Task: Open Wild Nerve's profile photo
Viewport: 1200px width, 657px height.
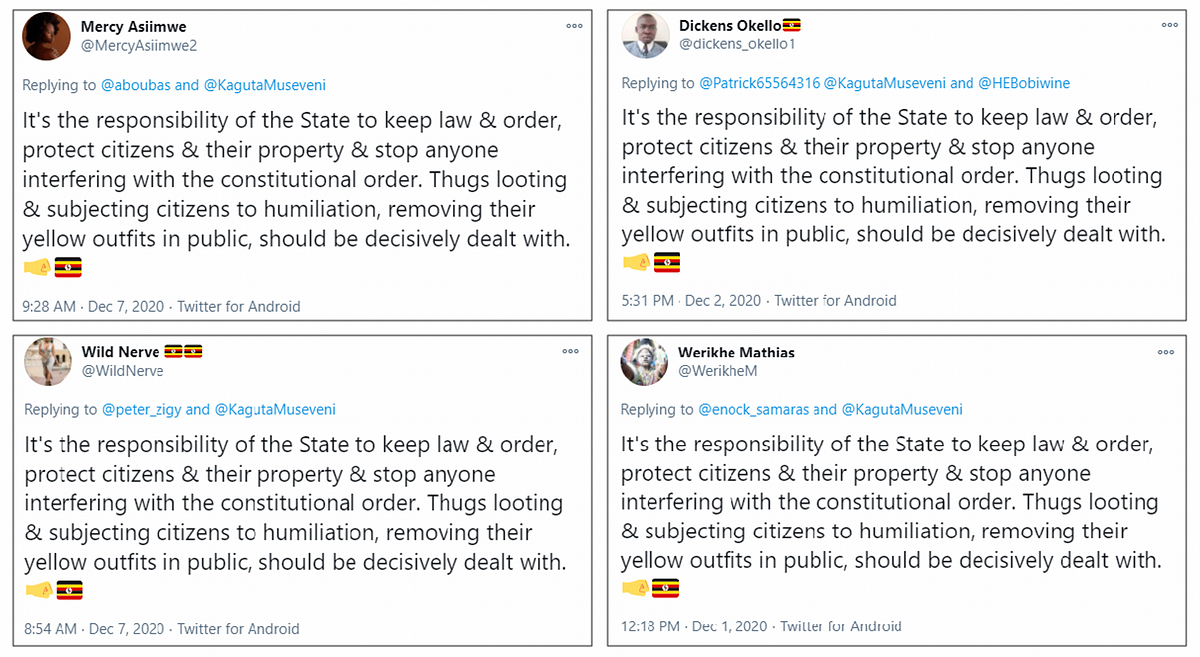Action: [48, 361]
